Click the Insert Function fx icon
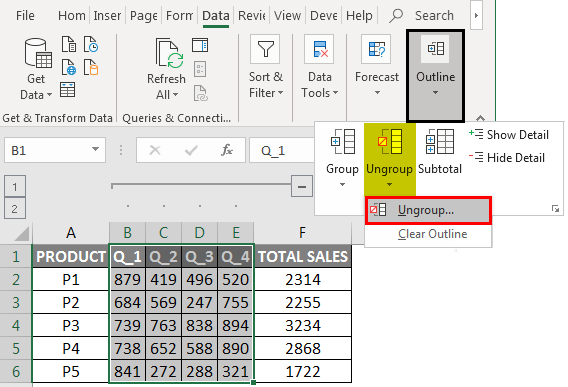This screenshot has height=387, width=568. tap(227, 150)
